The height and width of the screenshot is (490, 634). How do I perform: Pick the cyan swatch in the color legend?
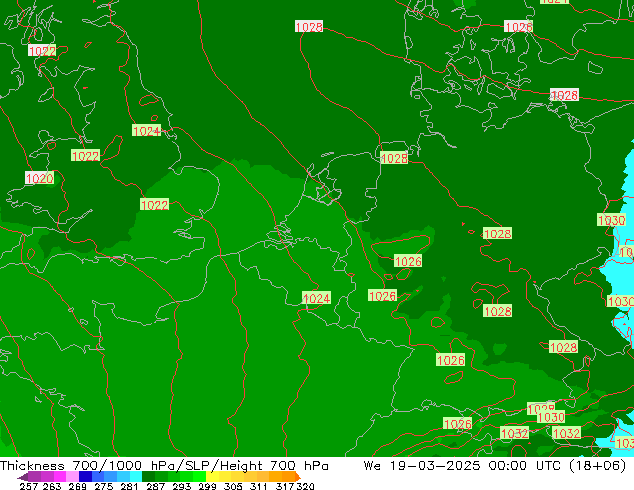click(136, 476)
